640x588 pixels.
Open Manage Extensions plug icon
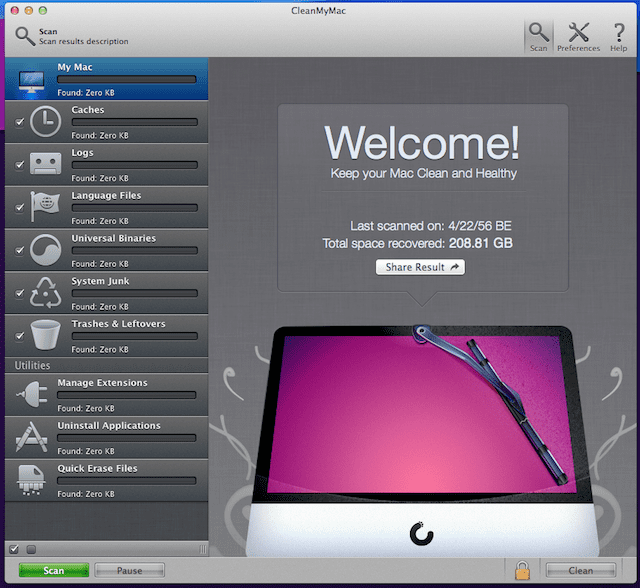(x=31, y=394)
